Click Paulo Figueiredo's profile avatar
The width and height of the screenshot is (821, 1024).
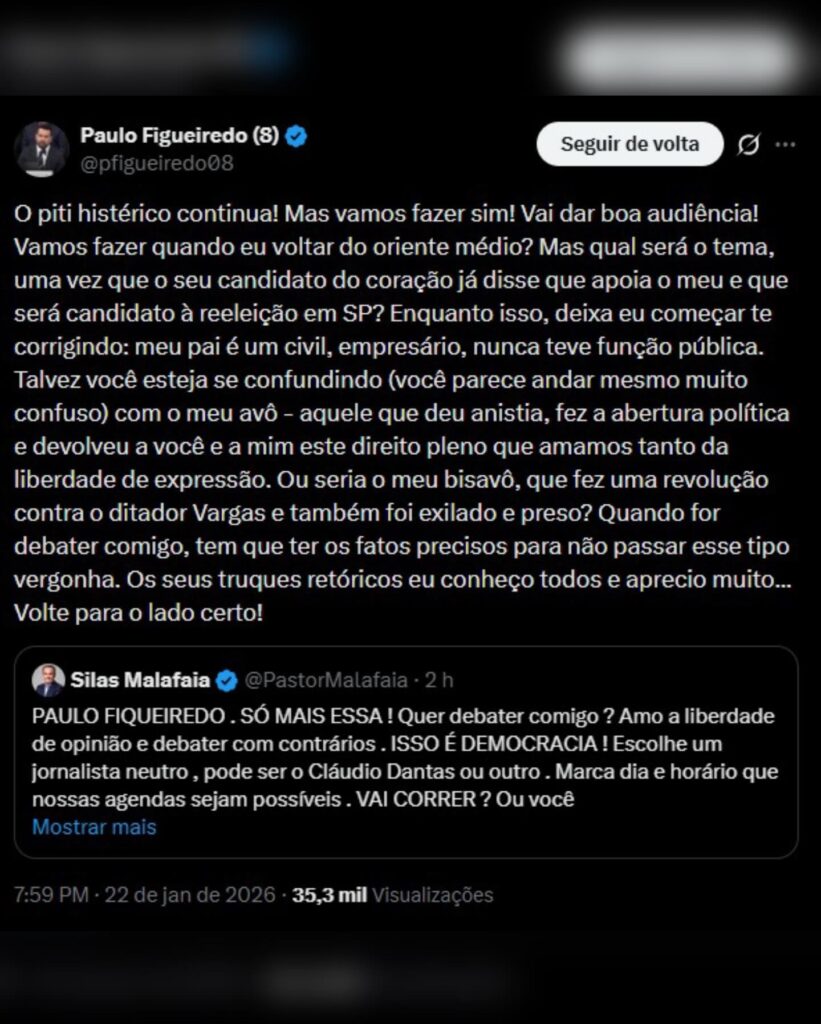41,149
